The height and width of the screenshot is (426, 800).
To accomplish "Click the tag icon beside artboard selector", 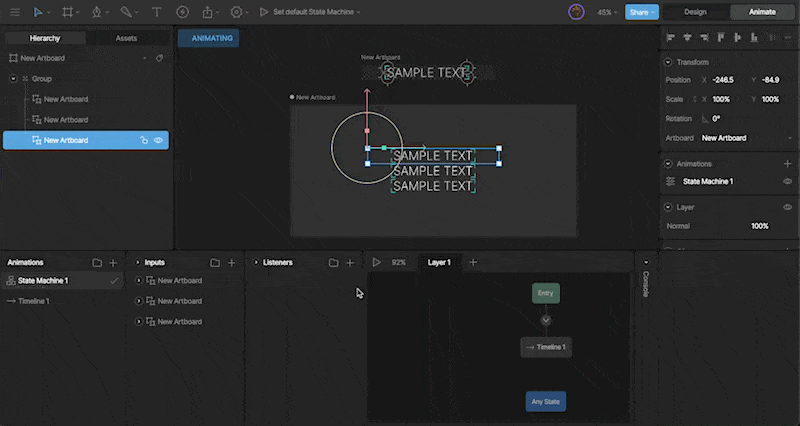I will click(x=159, y=58).
